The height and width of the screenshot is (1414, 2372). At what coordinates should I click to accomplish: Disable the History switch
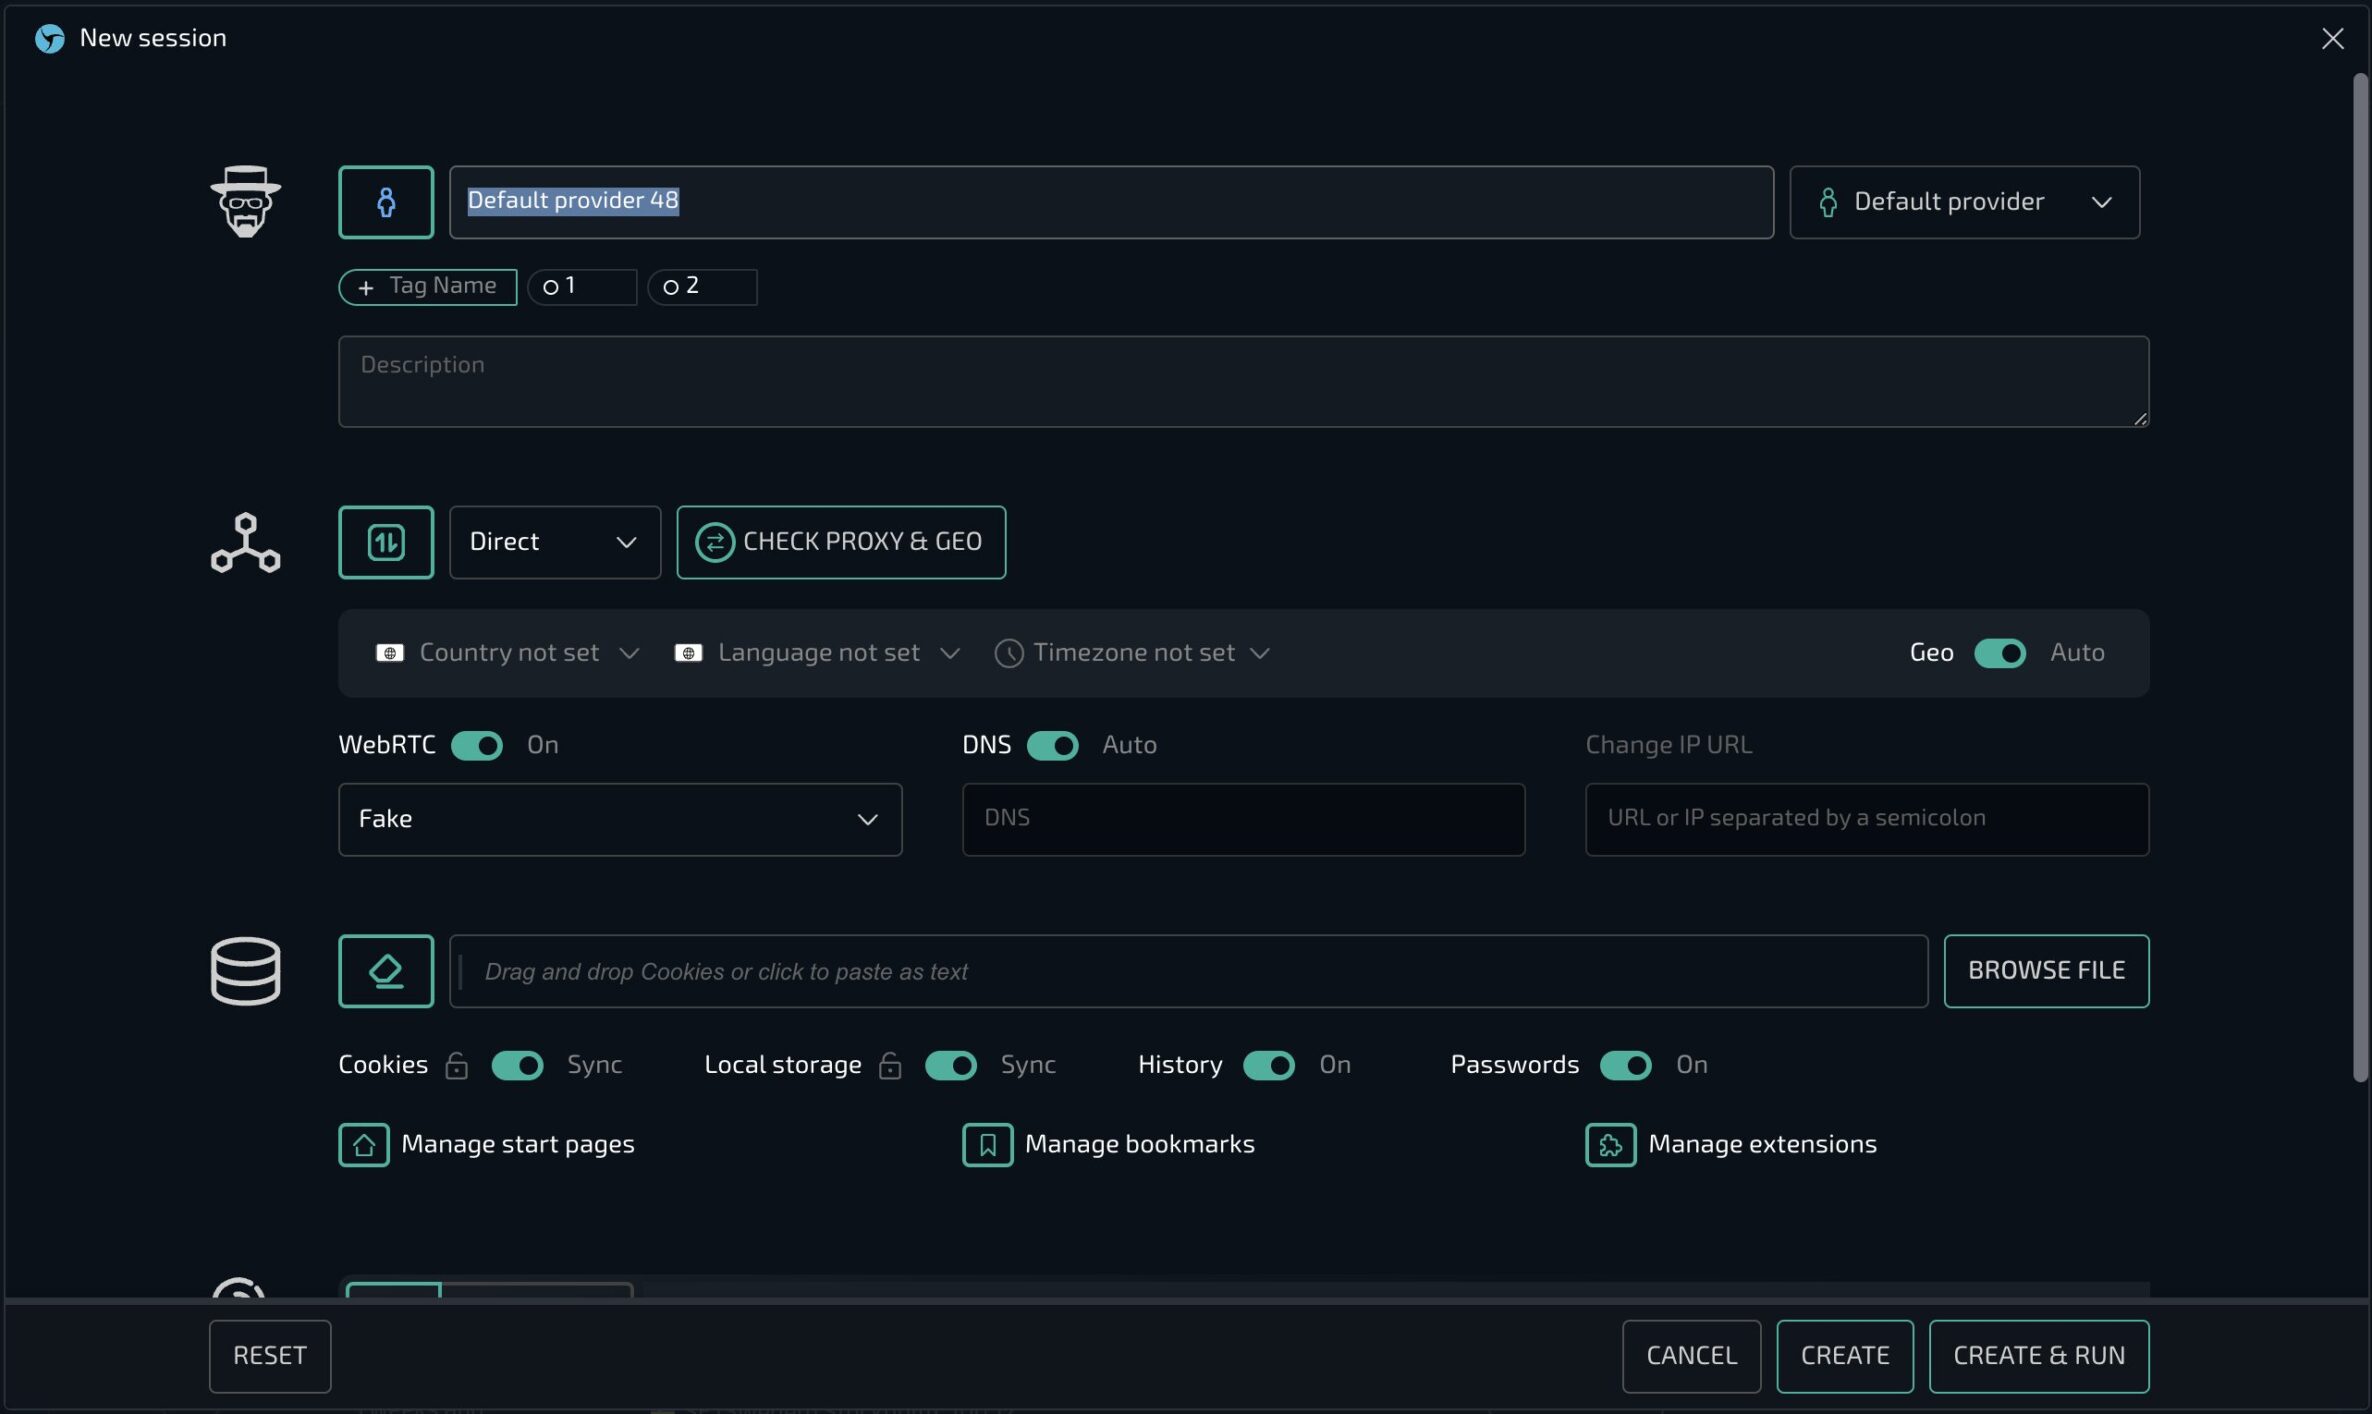point(1269,1065)
